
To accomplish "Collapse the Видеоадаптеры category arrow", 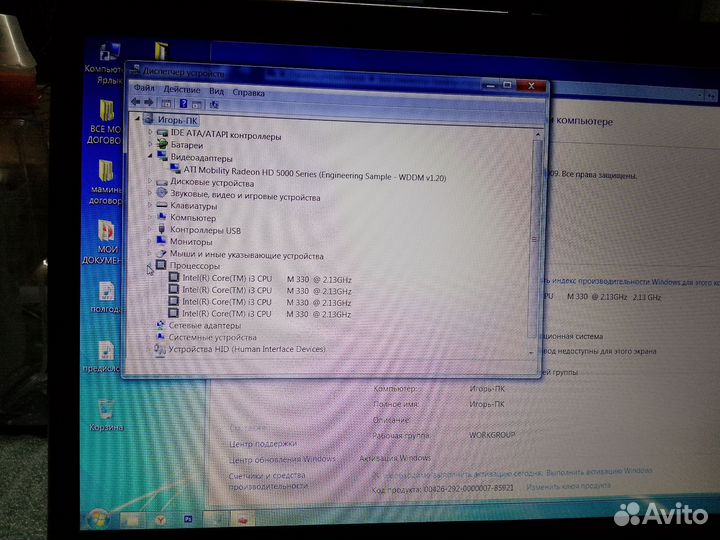I will 150,156.
